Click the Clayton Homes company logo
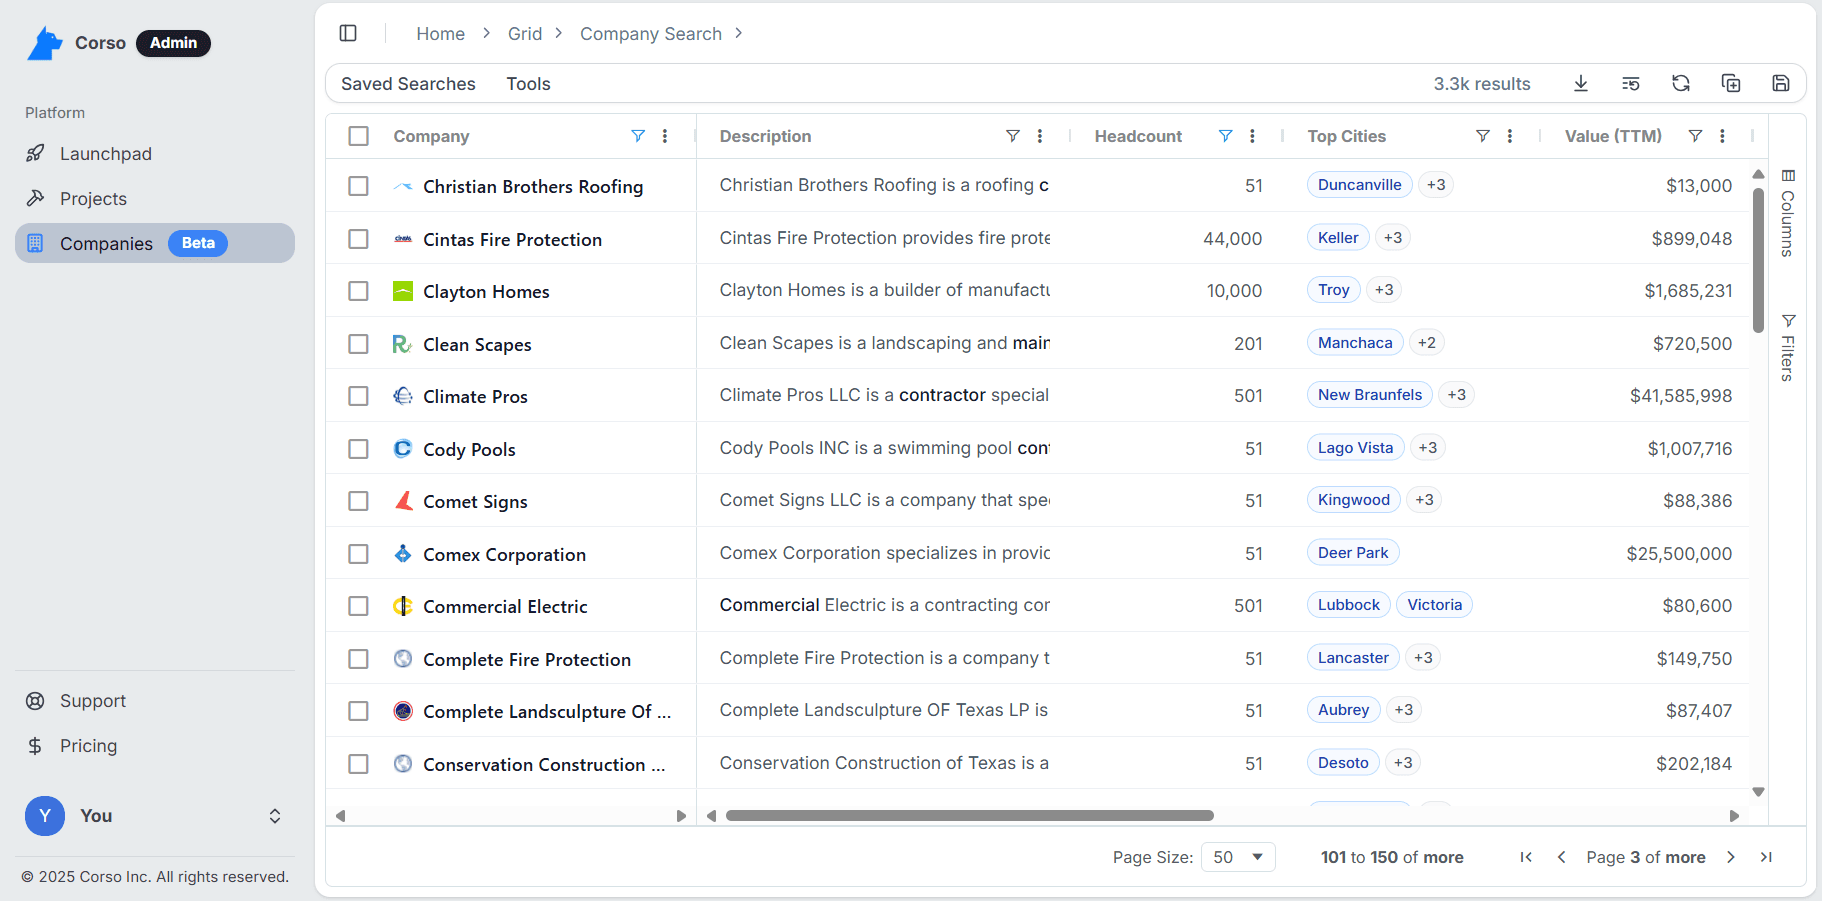The width and height of the screenshot is (1822, 901). [x=403, y=291]
